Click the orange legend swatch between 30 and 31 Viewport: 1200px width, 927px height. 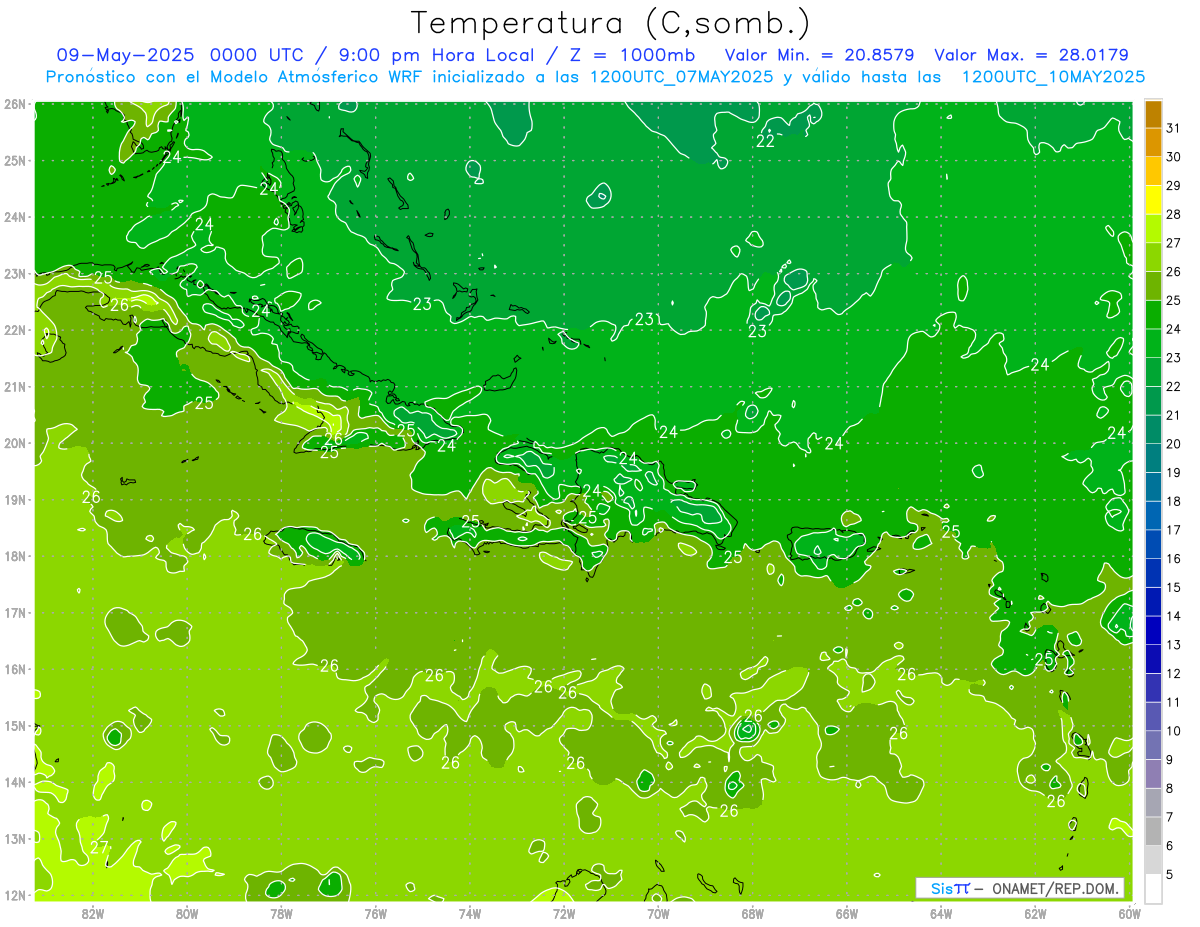1153,143
